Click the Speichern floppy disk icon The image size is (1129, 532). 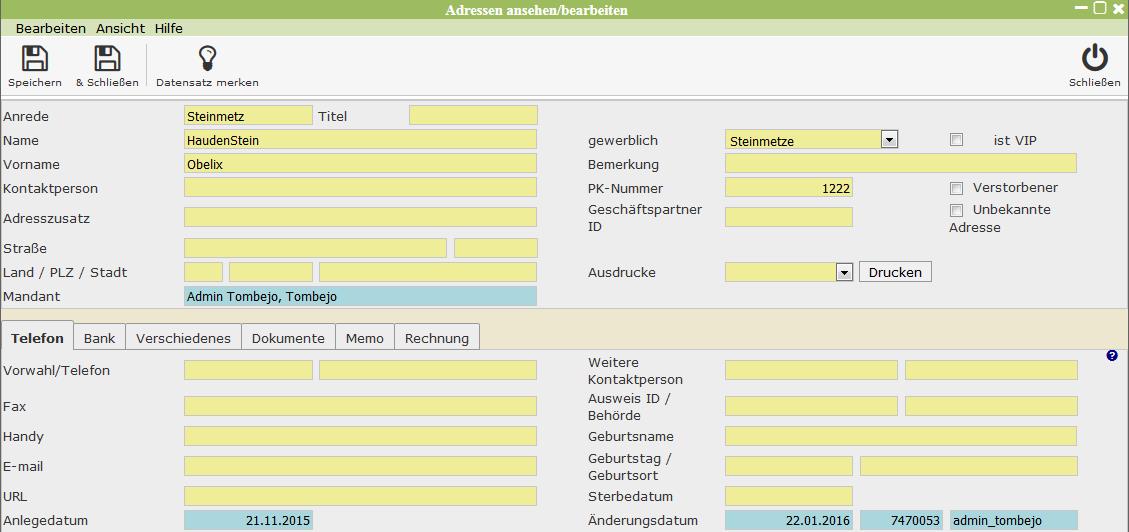tap(35, 59)
